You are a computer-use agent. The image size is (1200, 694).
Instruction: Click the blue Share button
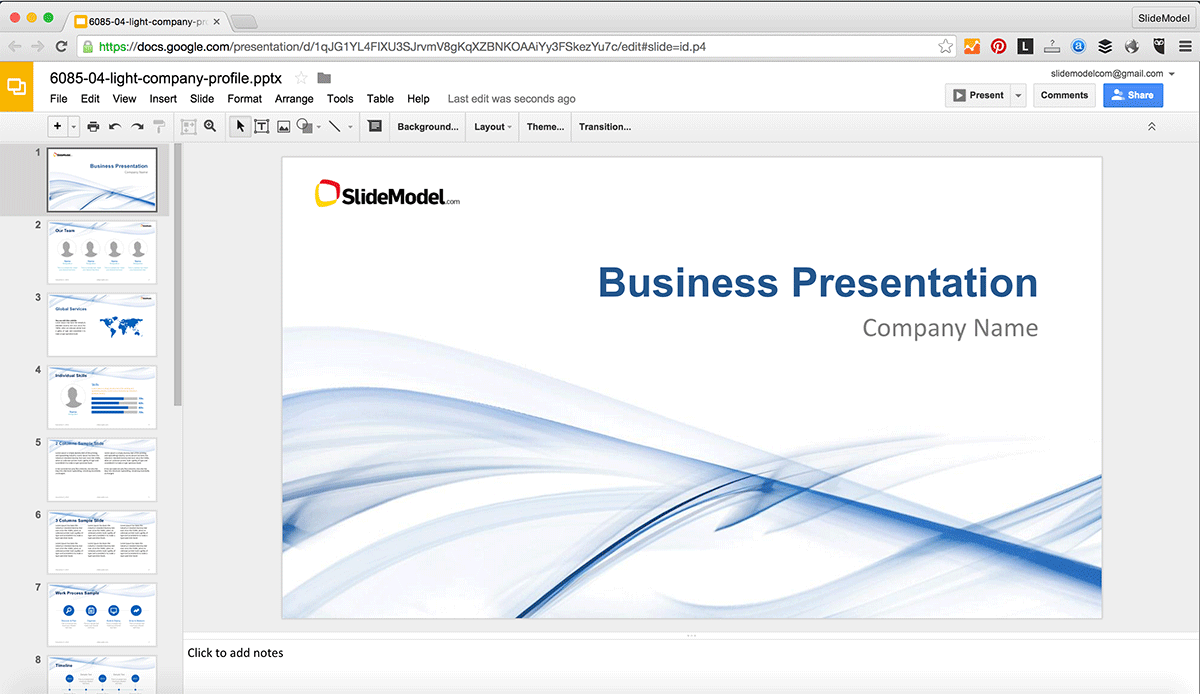pyautogui.click(x=1133, y=94)
